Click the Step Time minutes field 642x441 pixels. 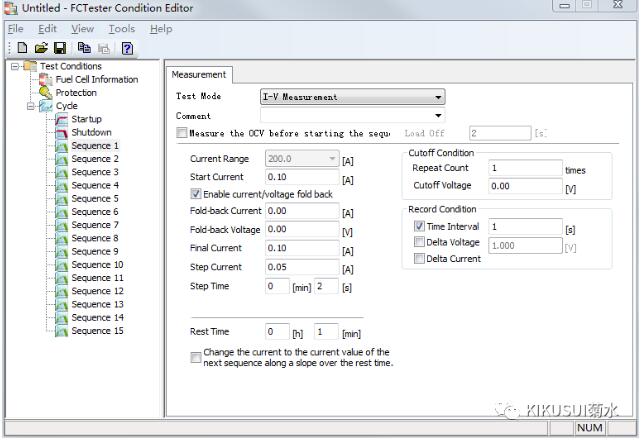tap(277, 286)
